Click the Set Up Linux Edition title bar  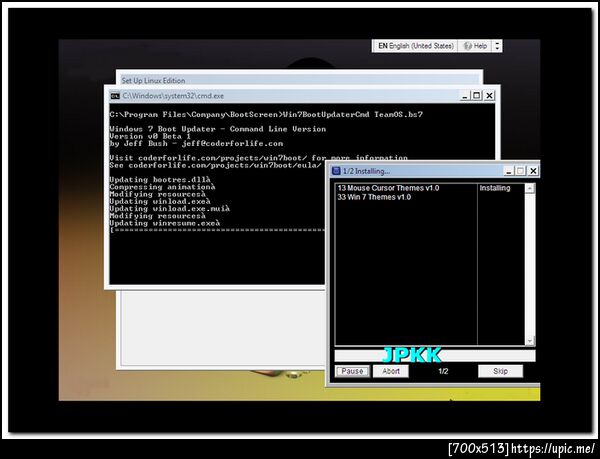[299, 80]
